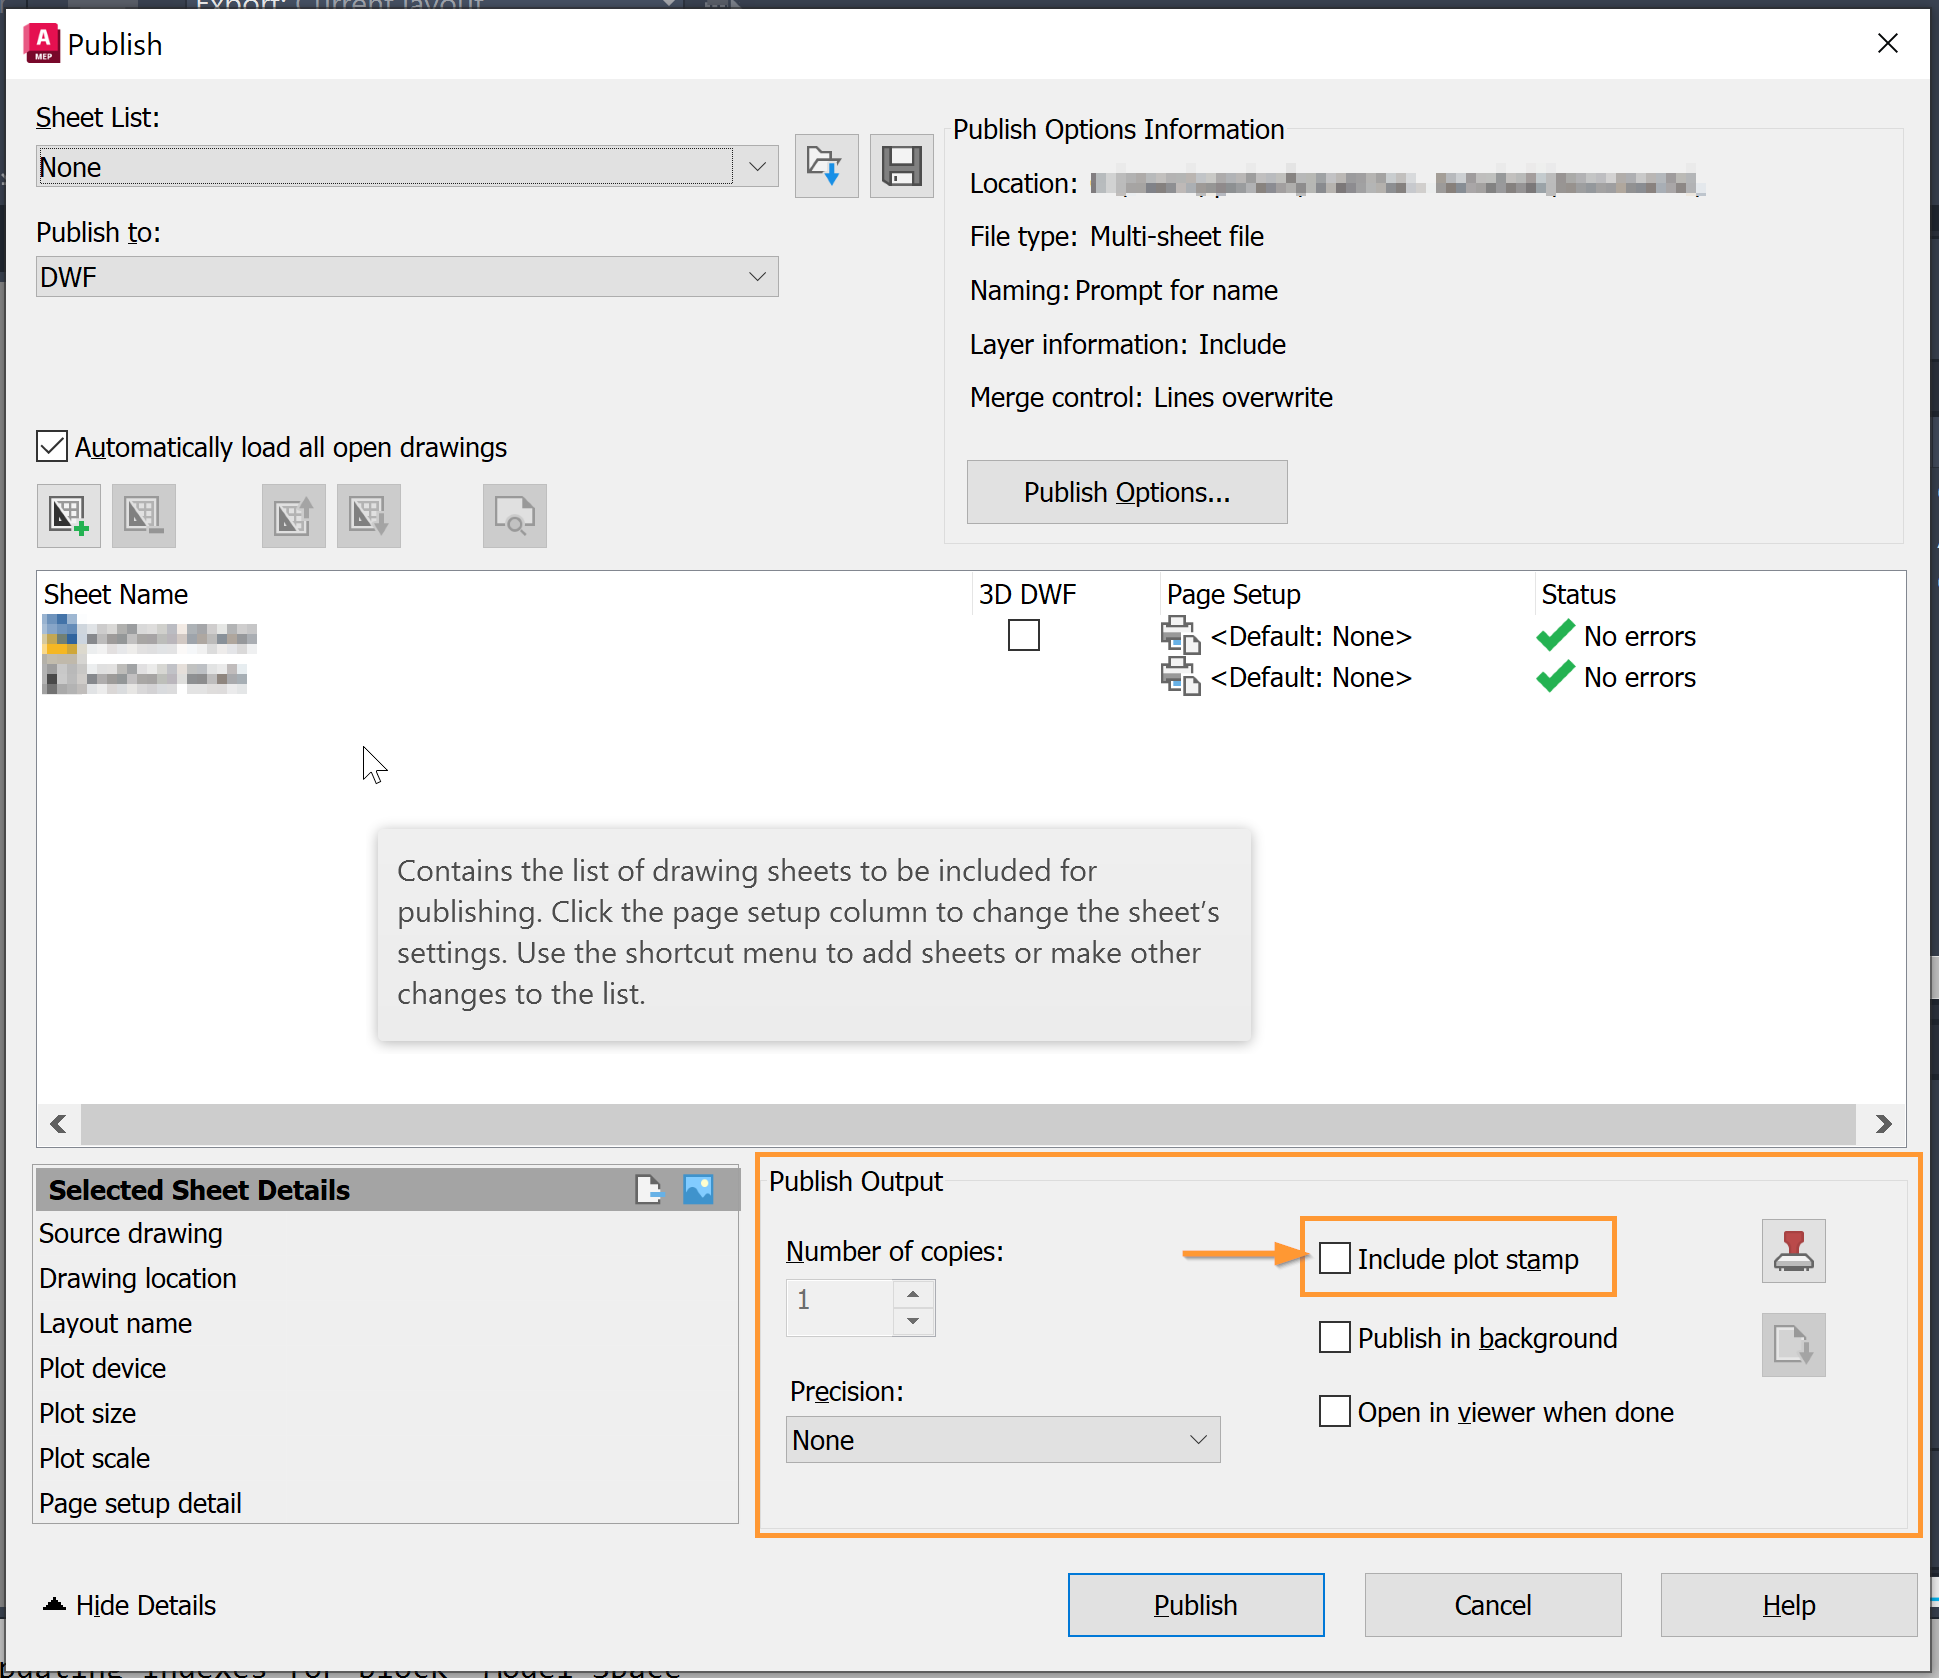This screenshot has width=1939, height=1678.
Task: Click the Load Sheet List icon
Action: point(826,166)
